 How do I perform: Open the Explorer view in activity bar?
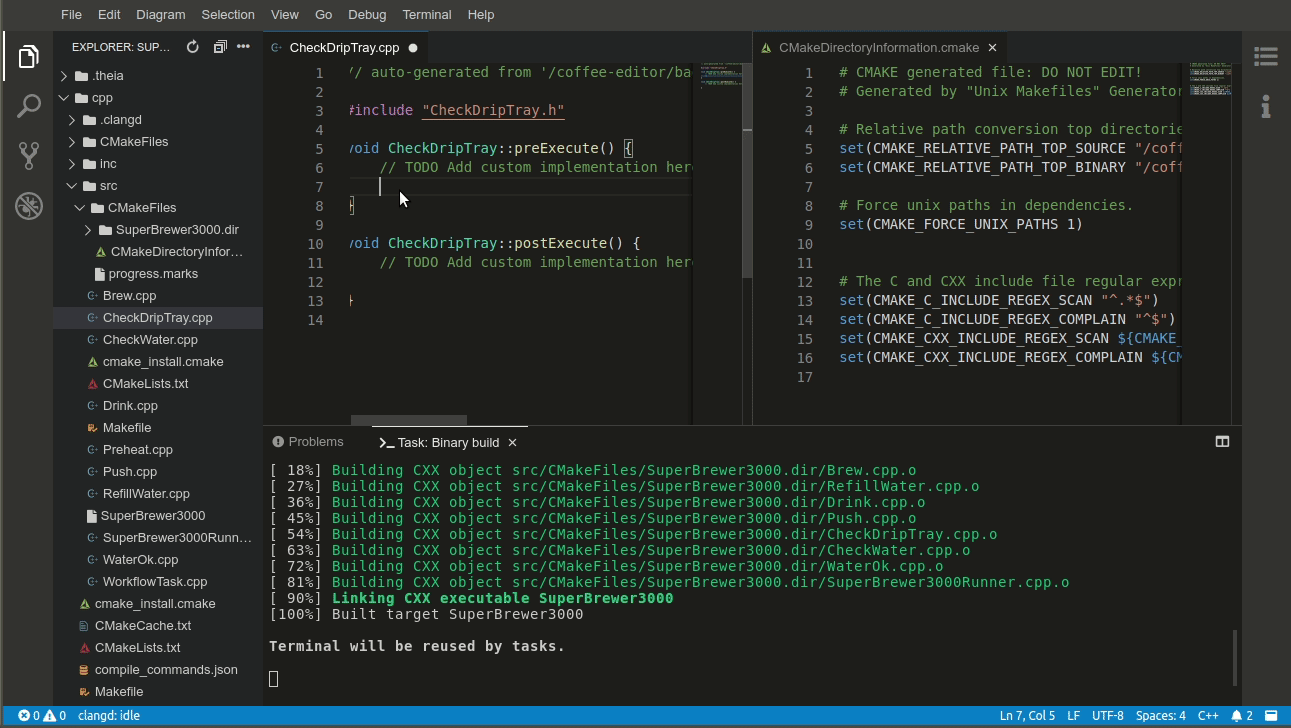coord(28,57)
